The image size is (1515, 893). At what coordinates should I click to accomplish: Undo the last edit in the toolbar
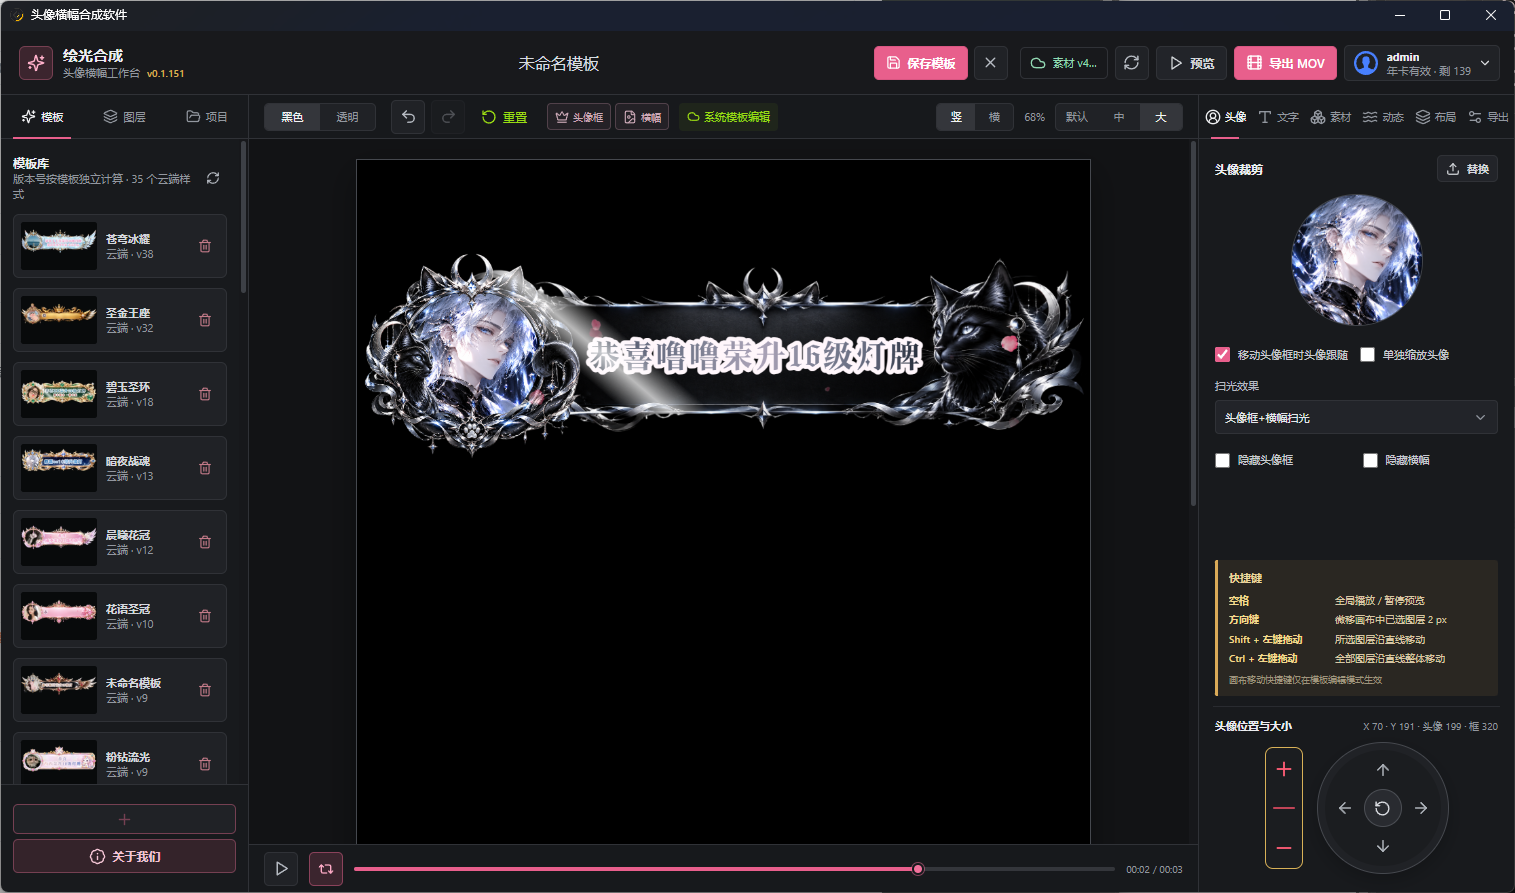(408, 117)
